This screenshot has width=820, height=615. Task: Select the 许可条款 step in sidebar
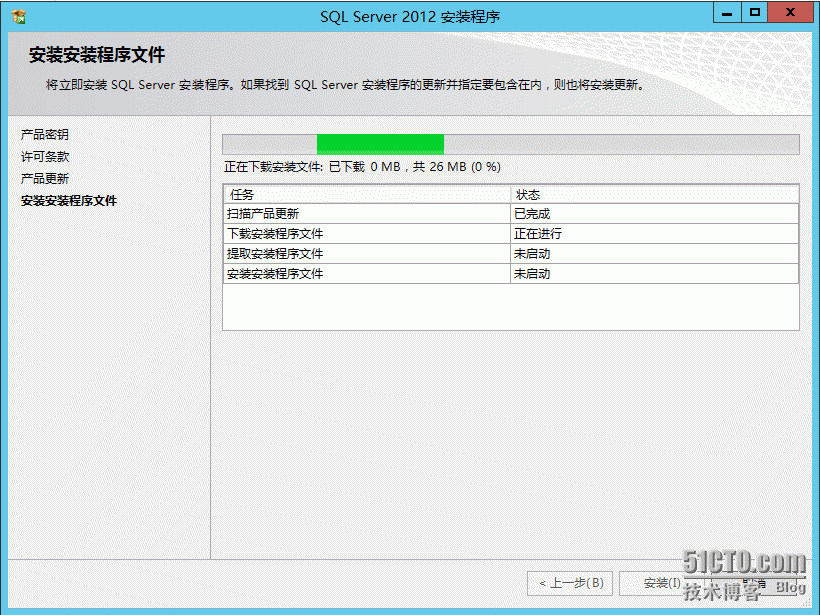pyautogui.click(x=45, y=156)
